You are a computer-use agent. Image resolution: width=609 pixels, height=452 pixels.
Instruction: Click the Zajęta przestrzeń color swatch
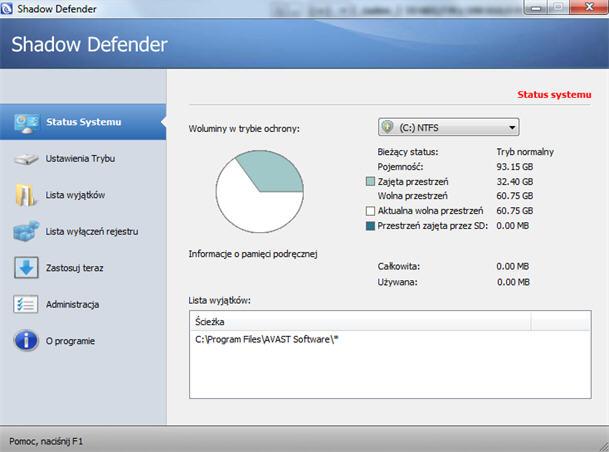coord(371,181)
